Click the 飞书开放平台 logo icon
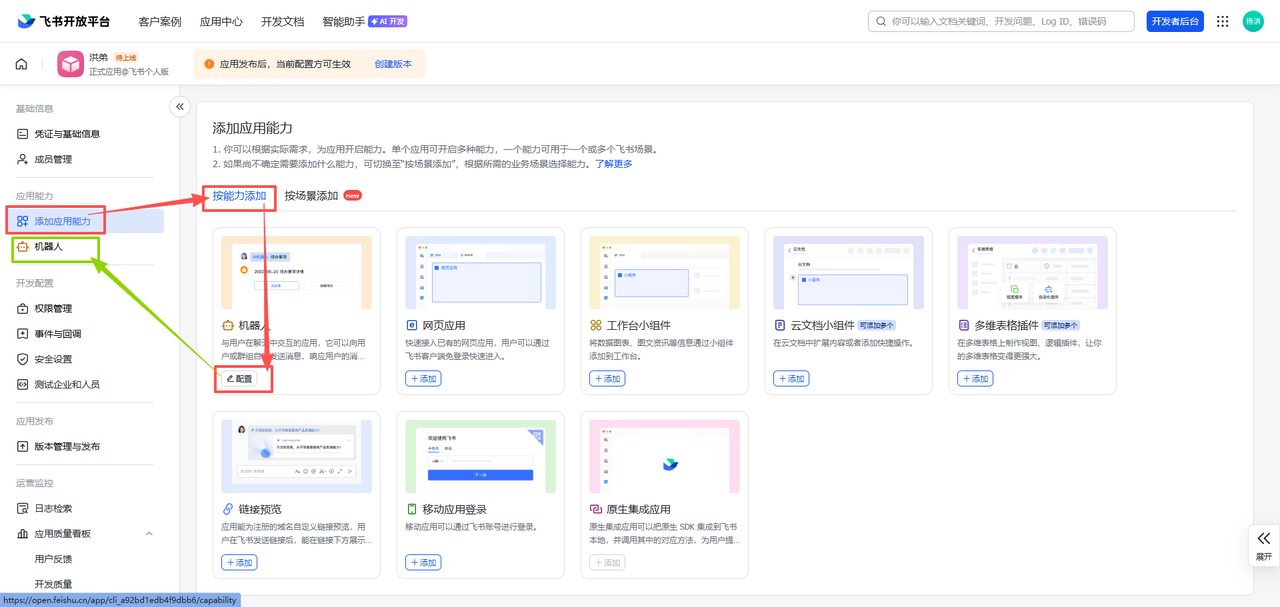The height and width of the screenshot is (607, 1280). [x=25, y=20]
